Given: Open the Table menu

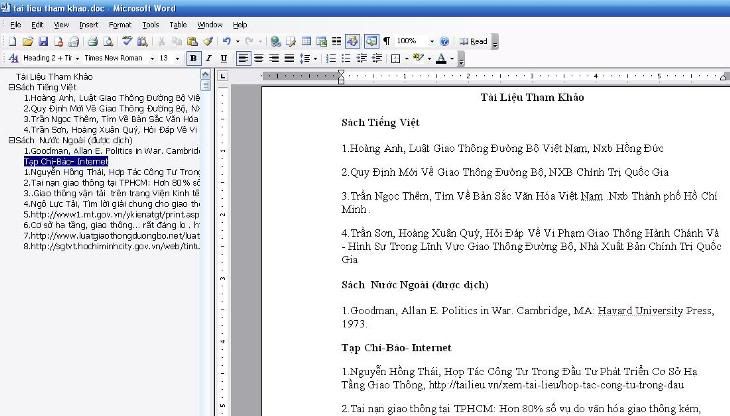Looking at the screenshot, I should coord(178,24).
